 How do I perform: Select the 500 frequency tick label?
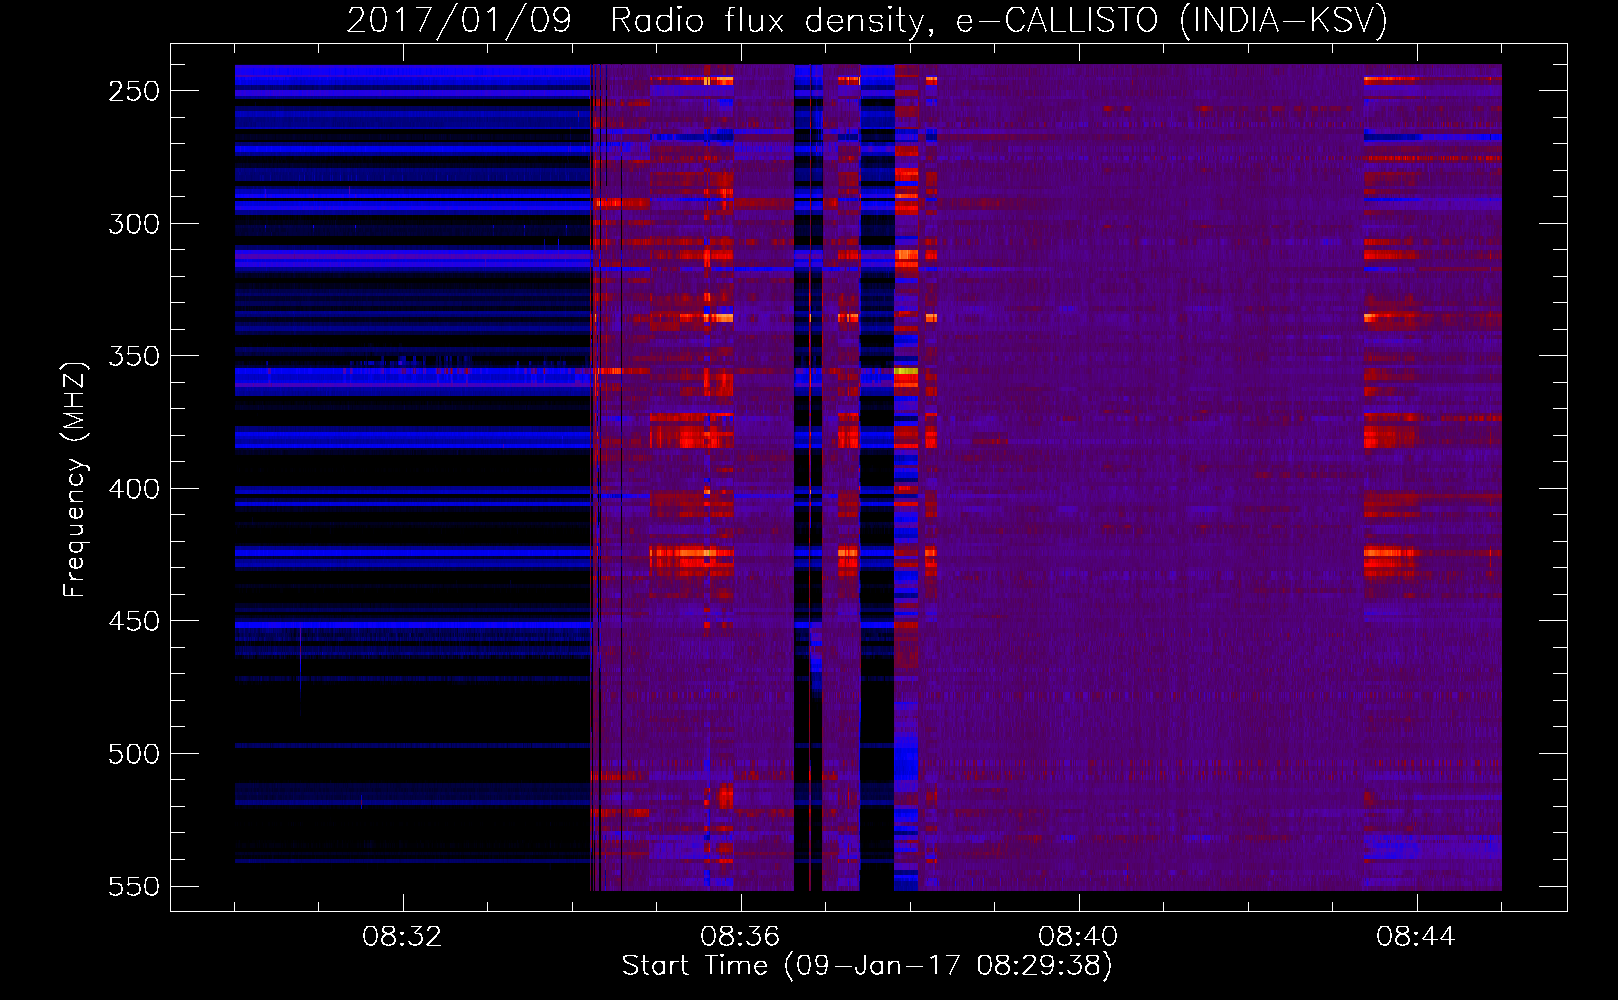point(134,754)
